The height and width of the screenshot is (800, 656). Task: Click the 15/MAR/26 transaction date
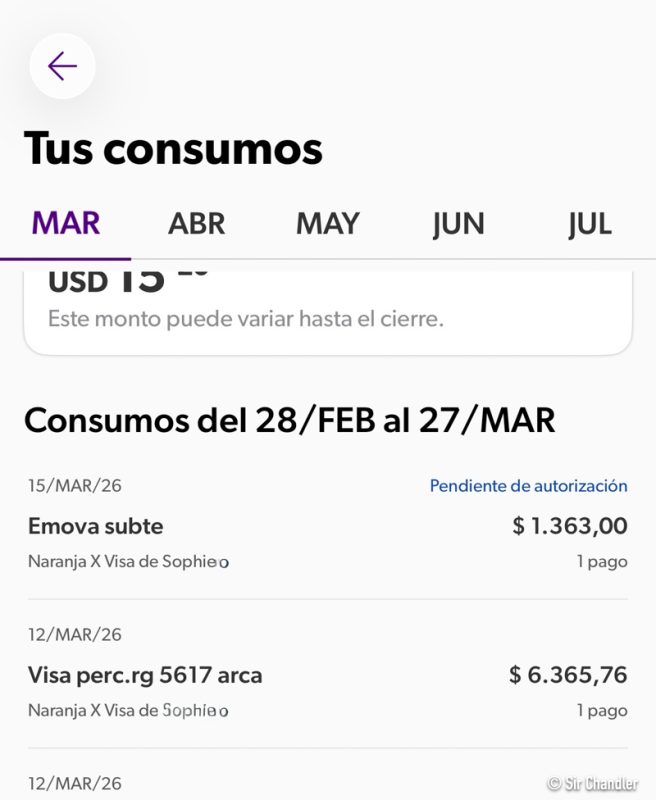point(75,486)
